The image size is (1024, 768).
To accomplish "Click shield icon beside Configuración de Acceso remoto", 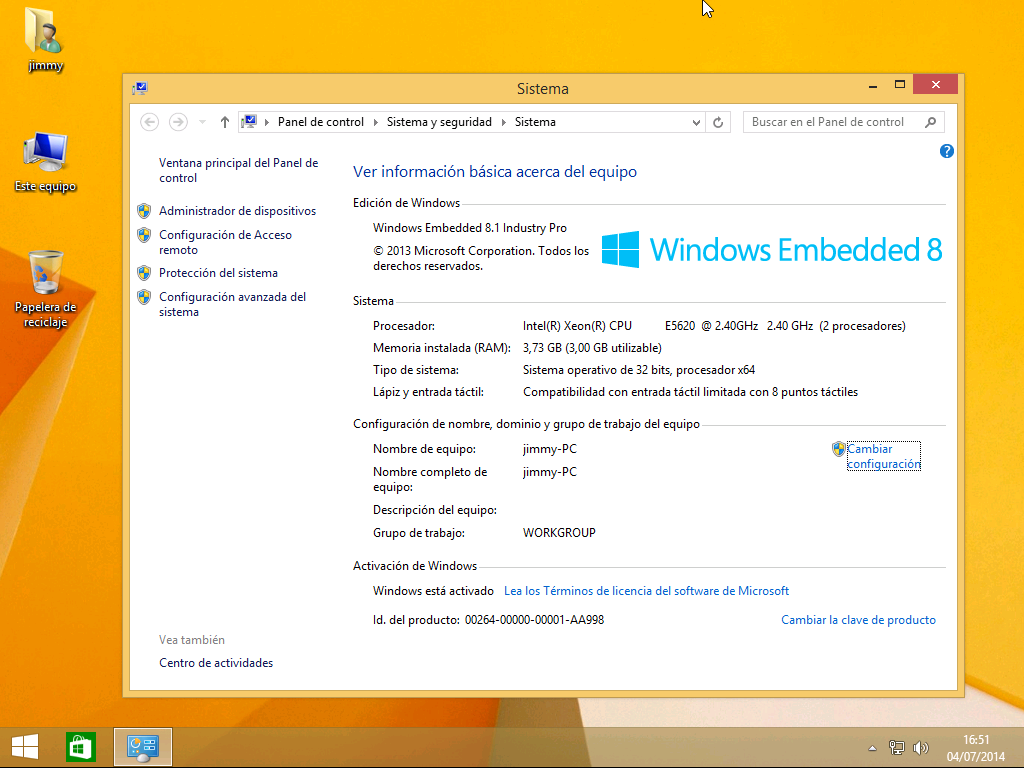I will point(144,235).
